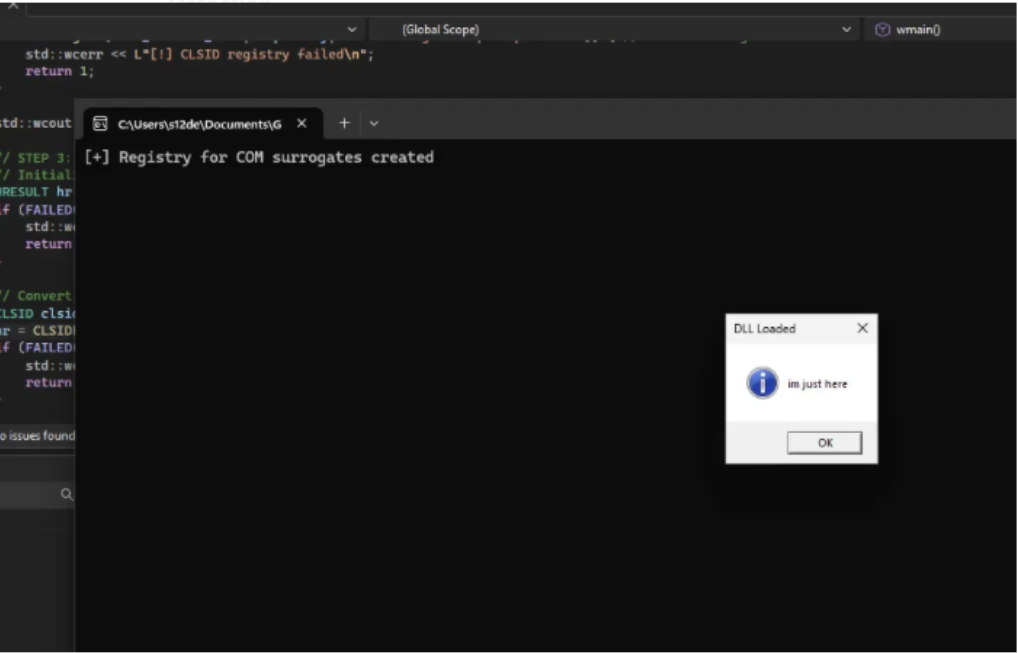The width and height of the screenshot is (1018, 653).
Task: Close the terminal tab with its X
Action: 301,124
